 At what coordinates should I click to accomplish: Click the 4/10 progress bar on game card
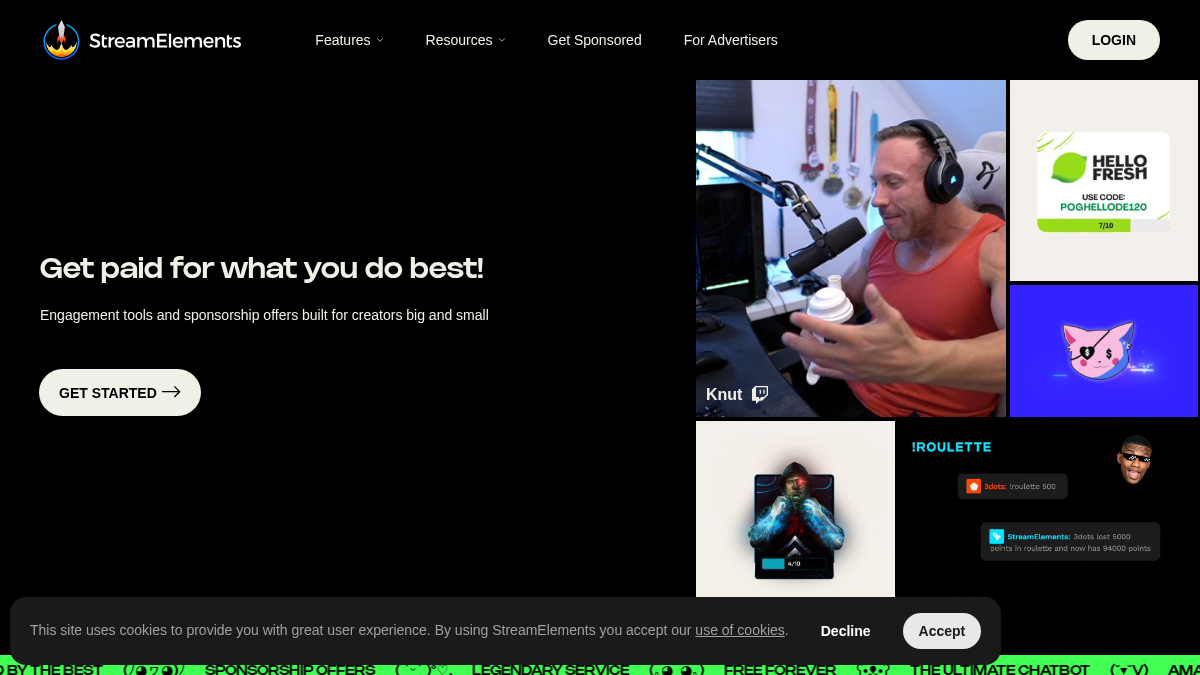point(794,563)
